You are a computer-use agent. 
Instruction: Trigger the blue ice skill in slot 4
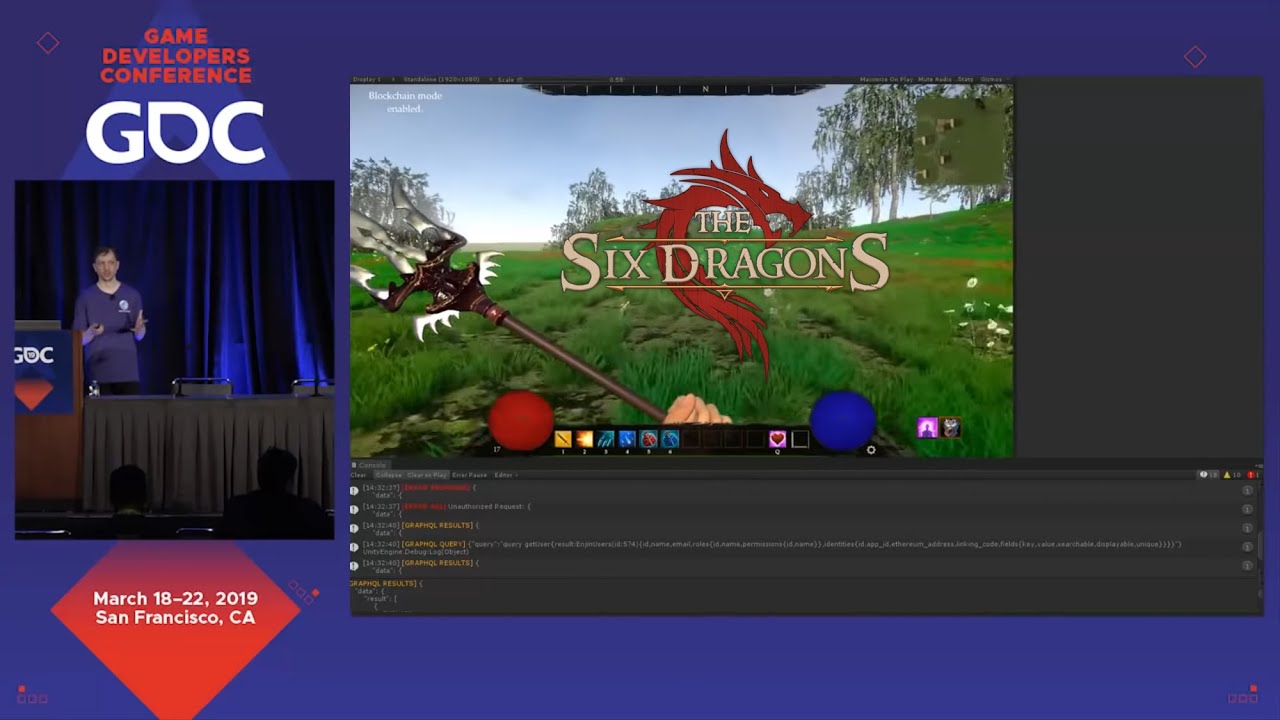627,439
